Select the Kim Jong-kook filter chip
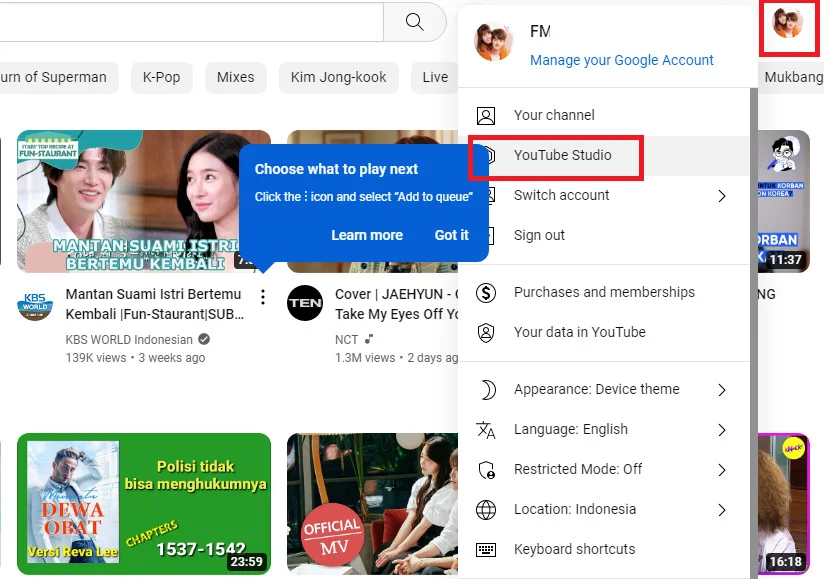This screenshot has height=579, width=824. [338, 77]
